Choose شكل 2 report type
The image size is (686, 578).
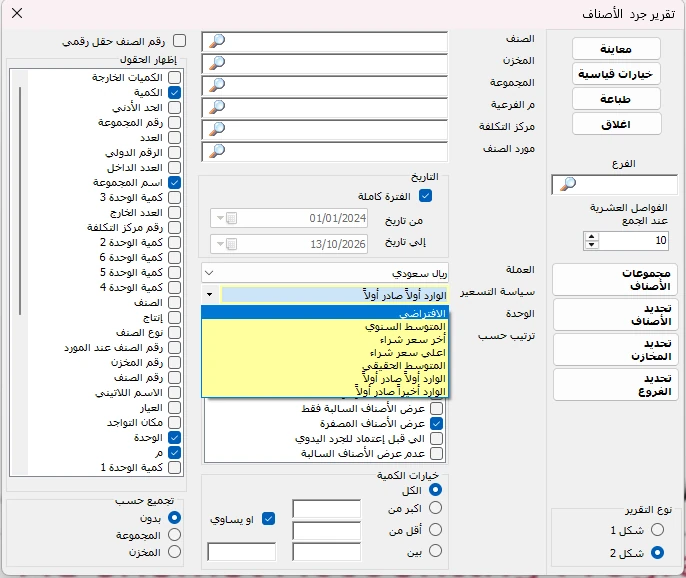657,553
